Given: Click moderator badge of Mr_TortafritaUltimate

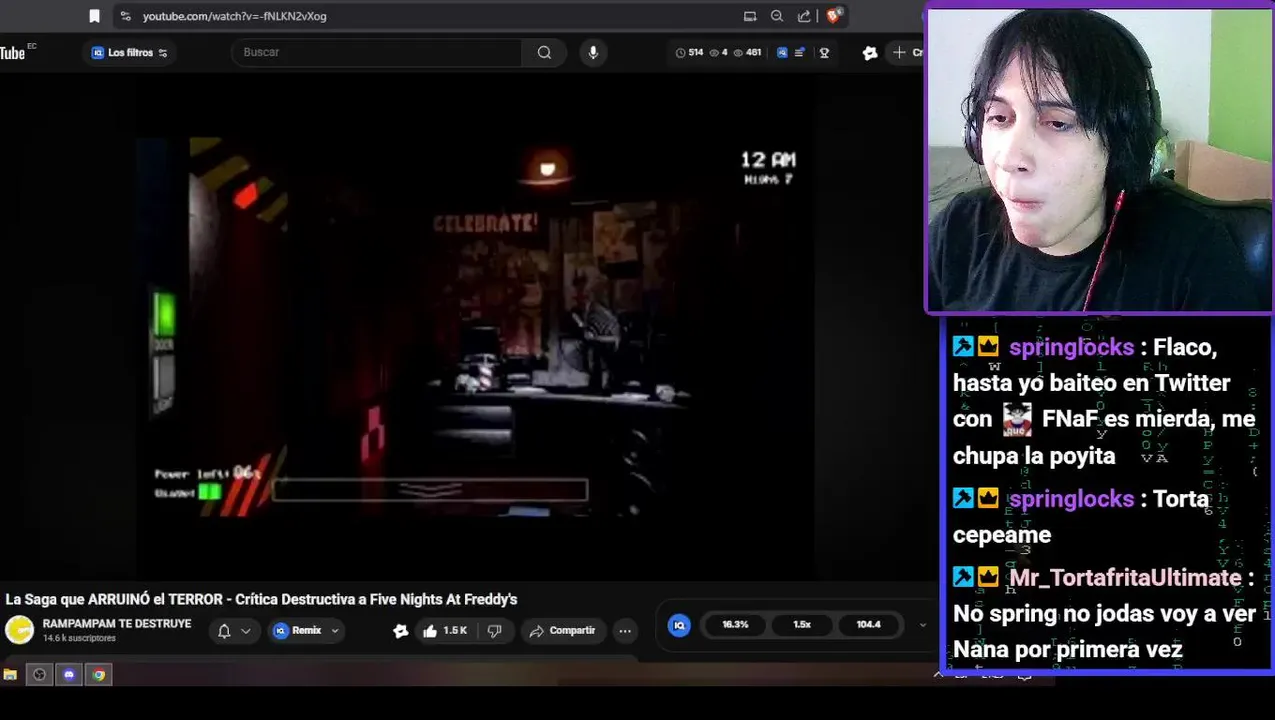Looking at the screenshot, I should tap(963, 577).
